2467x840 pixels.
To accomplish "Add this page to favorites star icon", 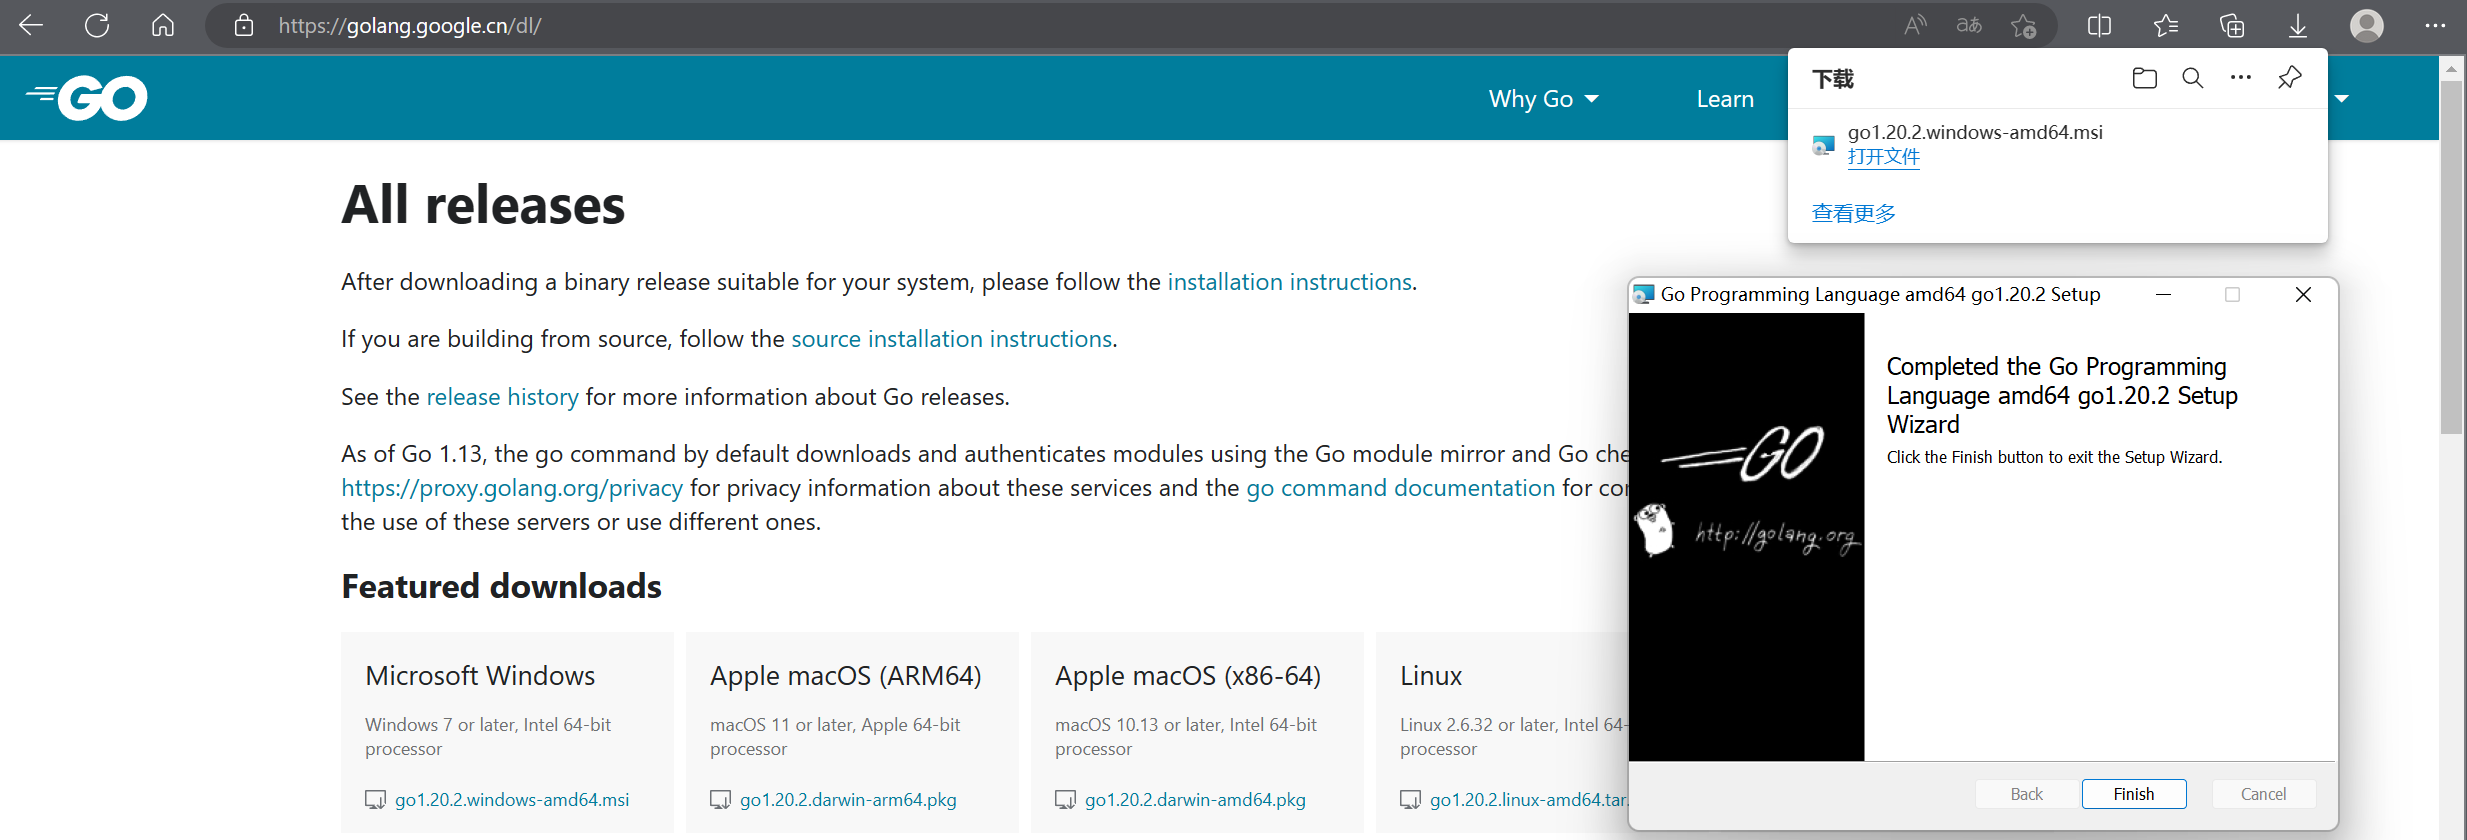I will [2023, 26].
